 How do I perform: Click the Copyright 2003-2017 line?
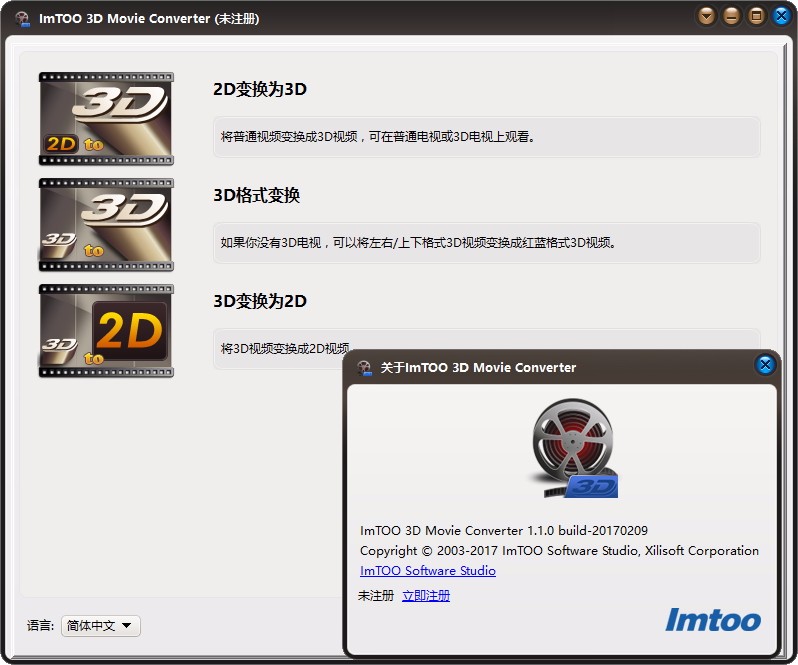pos(559,551)
